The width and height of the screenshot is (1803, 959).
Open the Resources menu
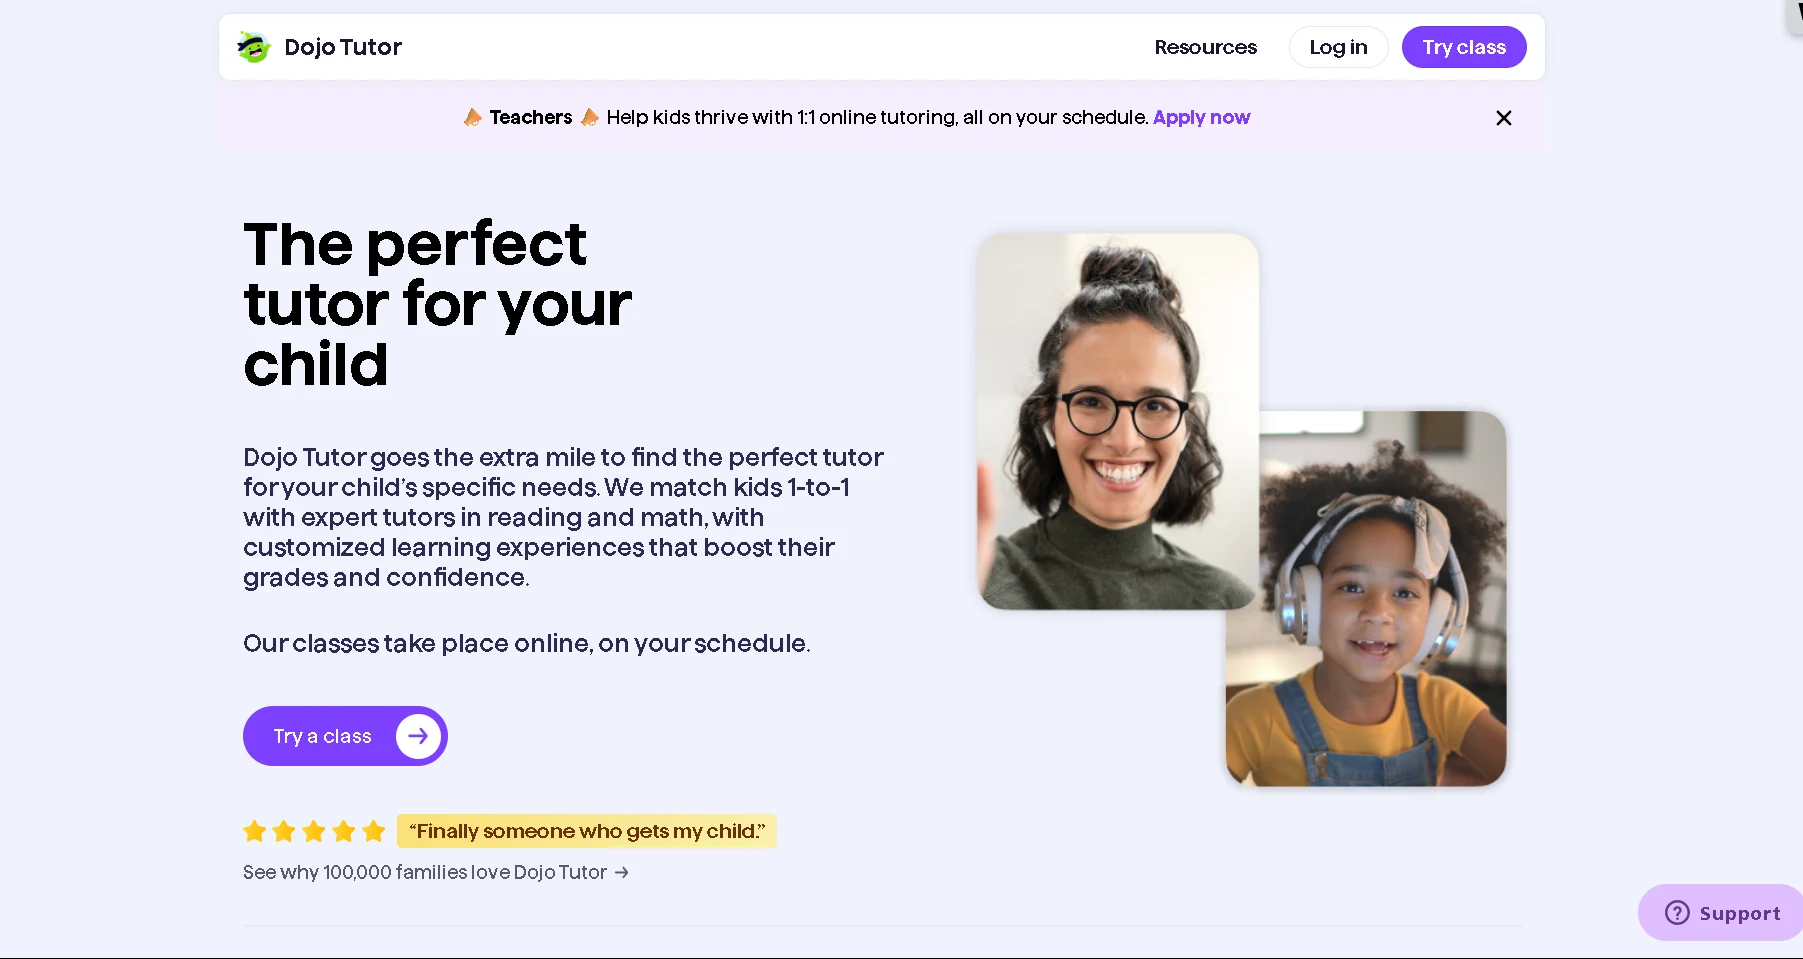click(1205, 47)
